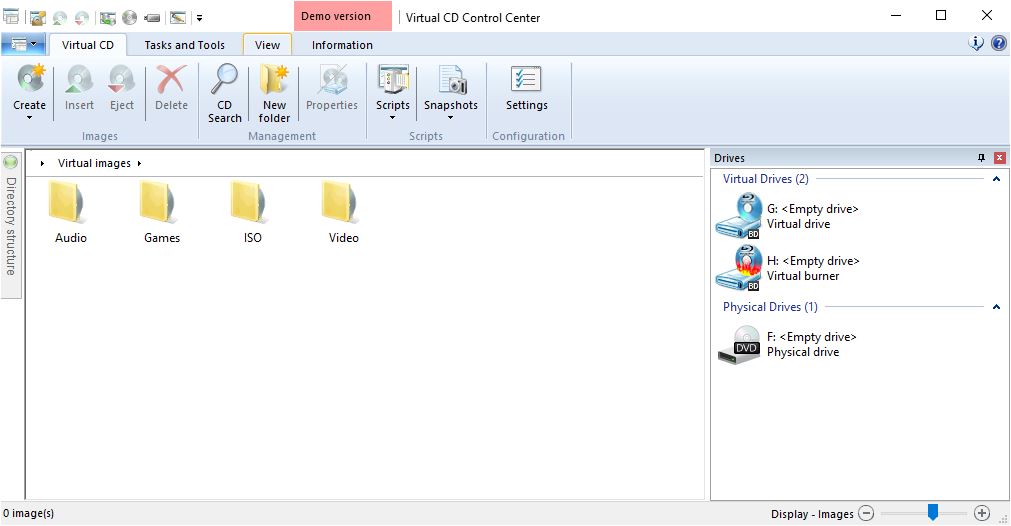Screen dimensions: 1011x526
Task: Open the View tab
Action: (x=267, y=45)
